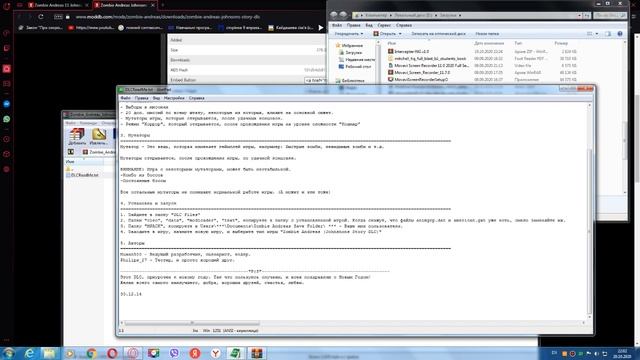
Task: Open Extensions cube icon in Opera sidebar
Action: [7, 154]
